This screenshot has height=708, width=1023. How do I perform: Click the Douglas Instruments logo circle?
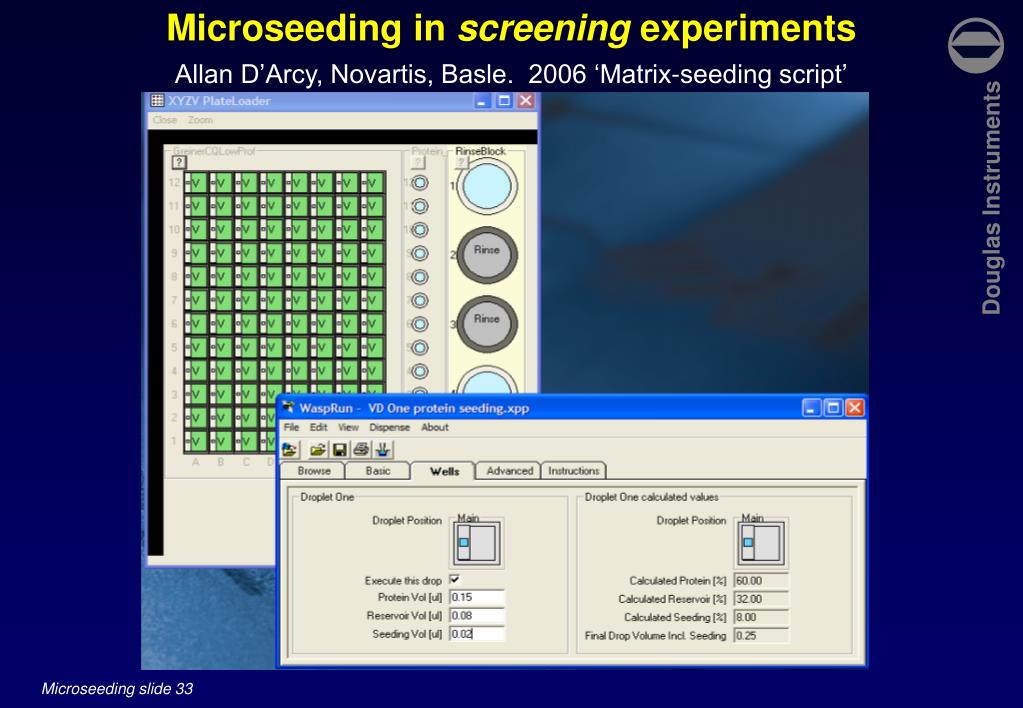tap(976, 46)
